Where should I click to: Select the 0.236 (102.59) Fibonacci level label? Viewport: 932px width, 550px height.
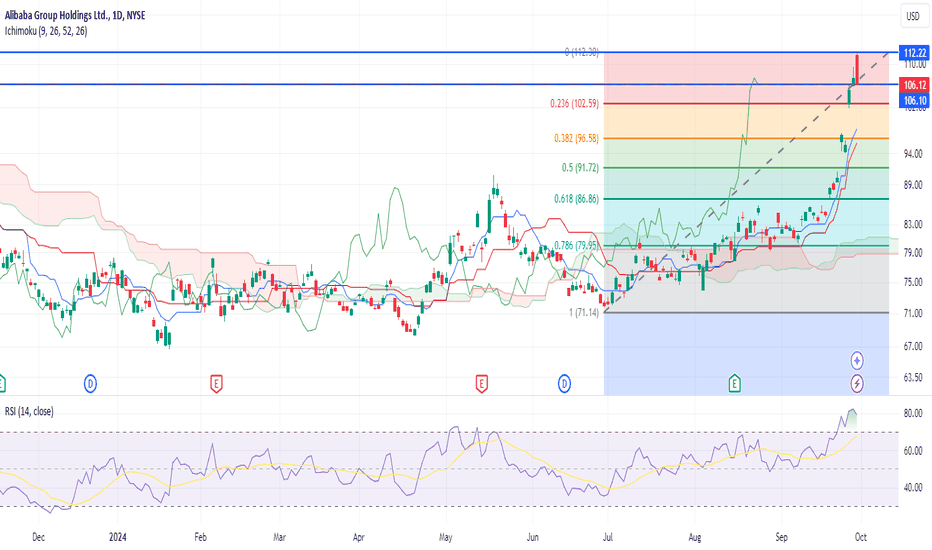573,103
